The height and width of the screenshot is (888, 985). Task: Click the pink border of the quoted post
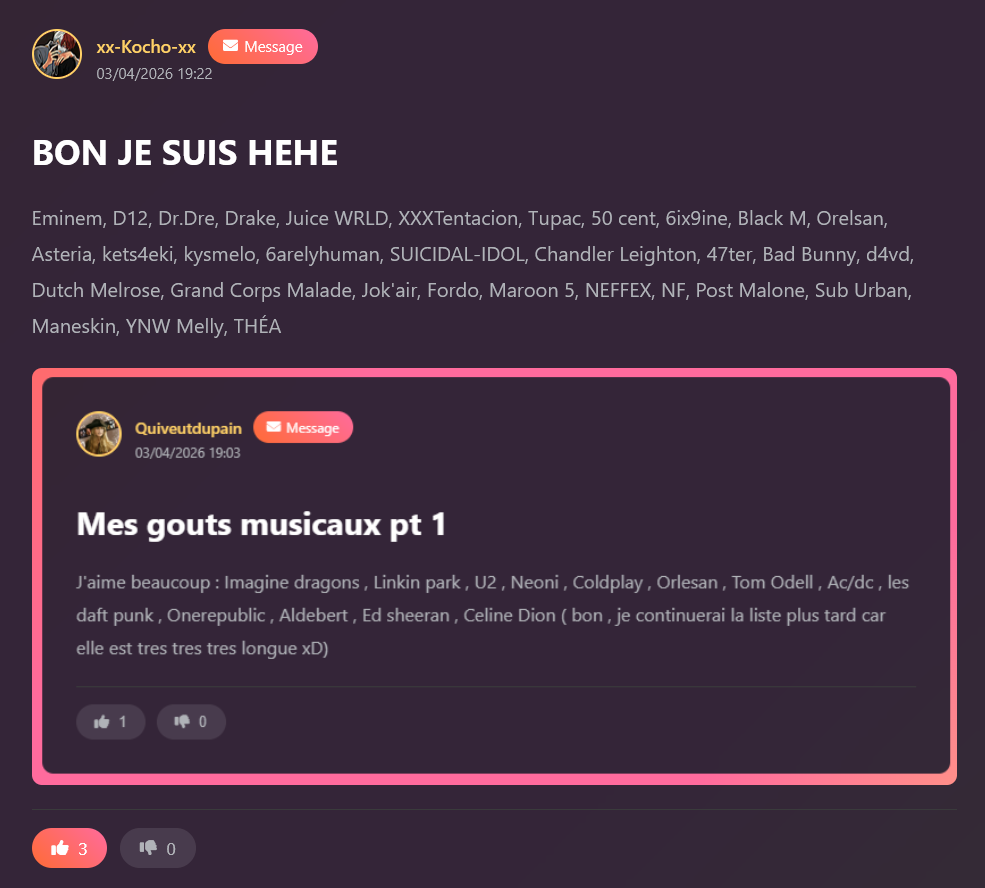click(494, 372)
